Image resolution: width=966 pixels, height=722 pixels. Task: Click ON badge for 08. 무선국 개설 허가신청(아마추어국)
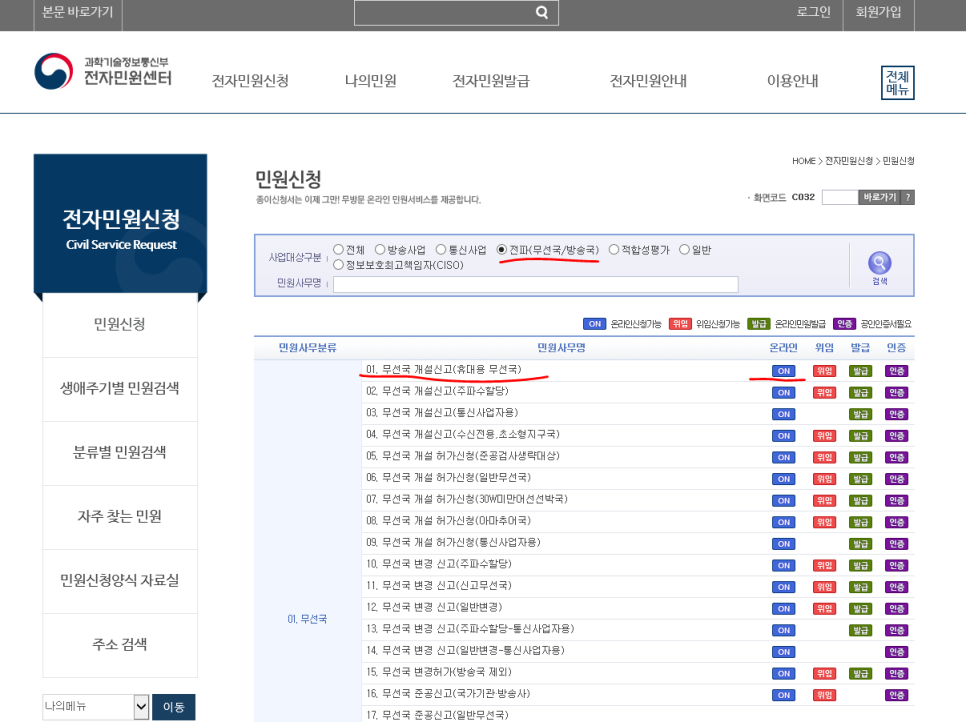click(x=784, y=522)
